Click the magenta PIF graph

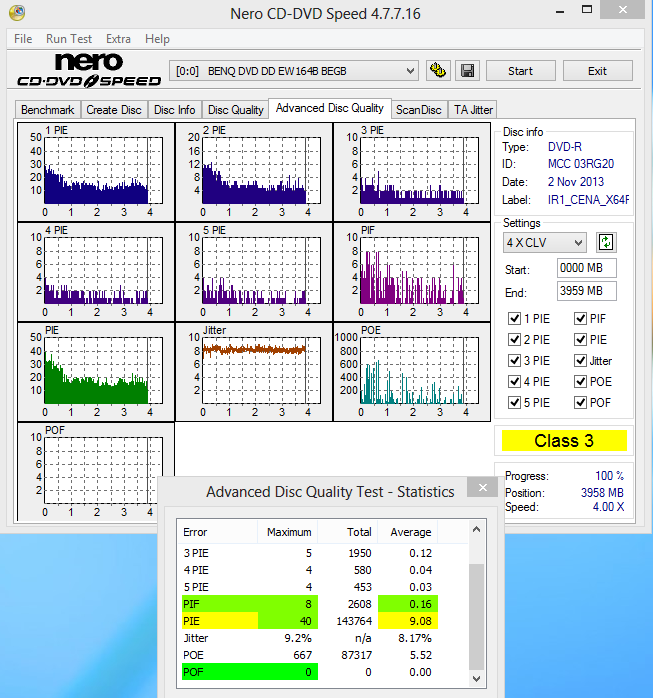[412, 272]
